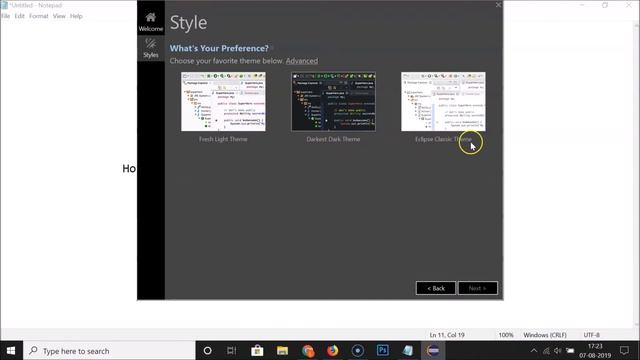Viewport: 640px width, 360px height.
Task: Close the Style dialog
Action: 498,5
